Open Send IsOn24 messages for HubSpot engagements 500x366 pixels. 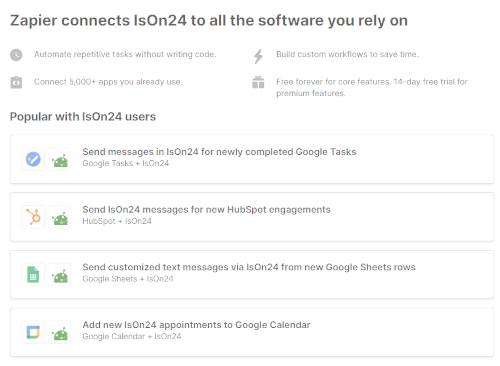pos(252,217)
